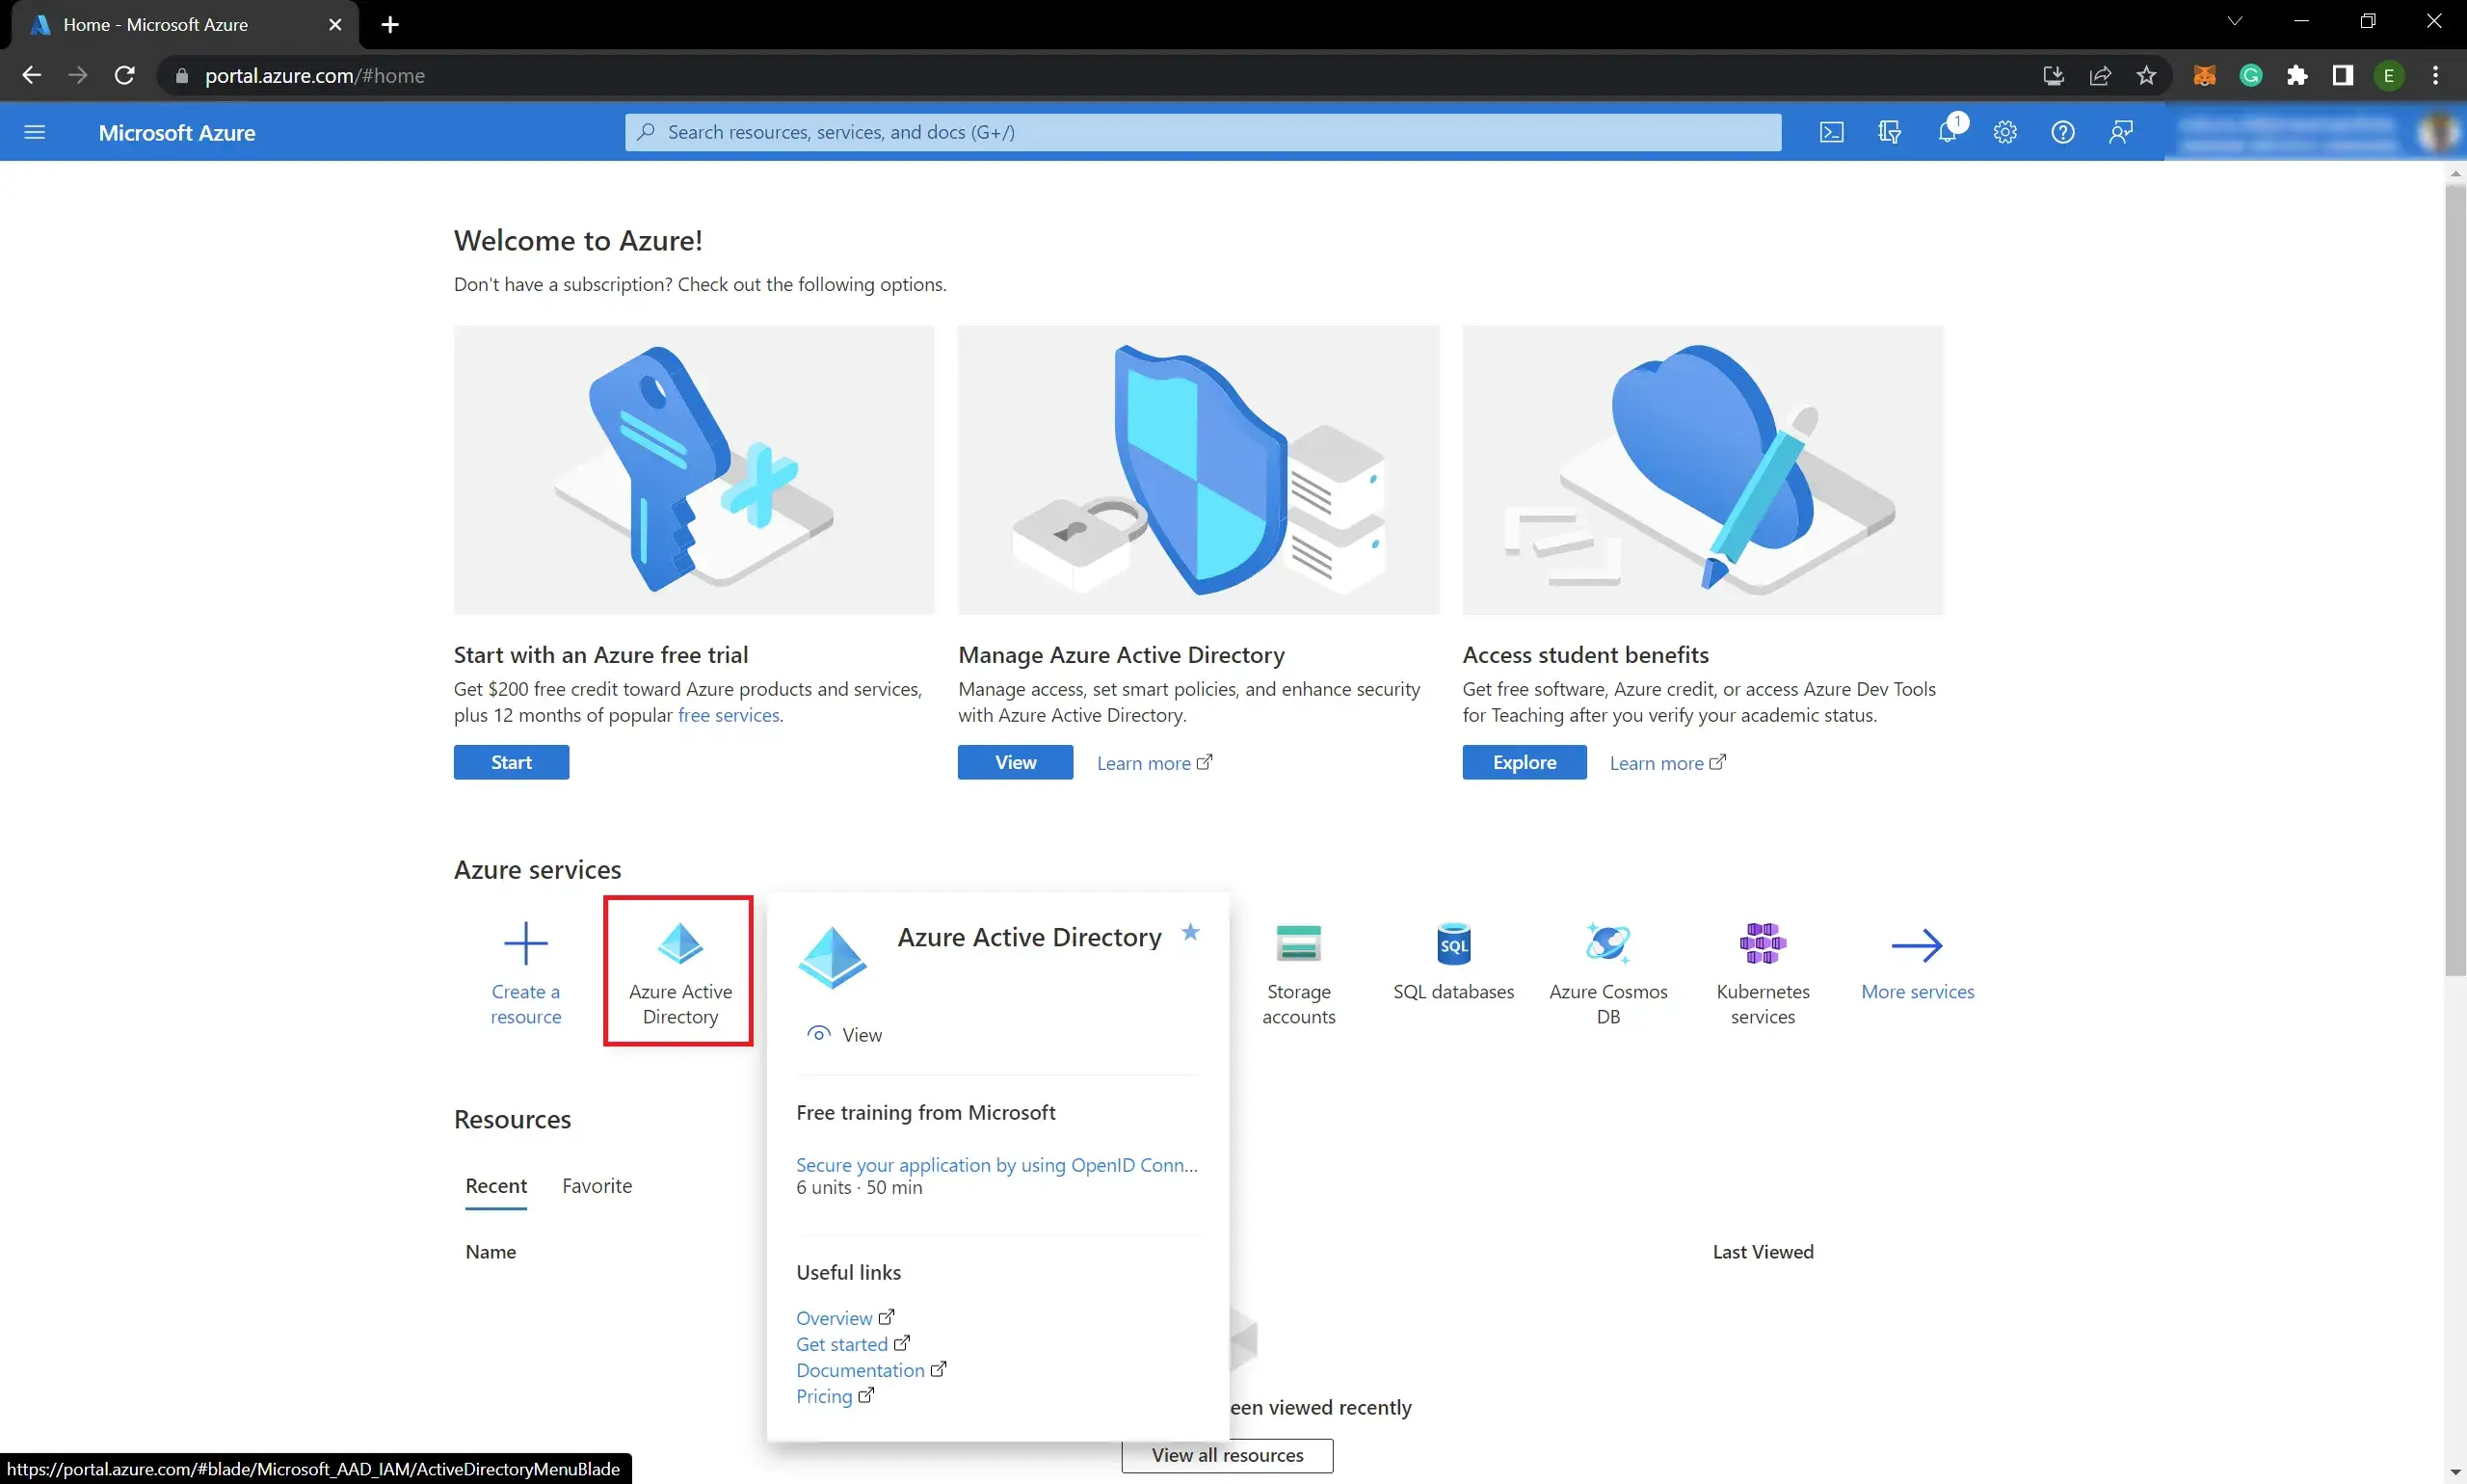
Task: Open Learn more link for student benefits
Action: 1667,763
